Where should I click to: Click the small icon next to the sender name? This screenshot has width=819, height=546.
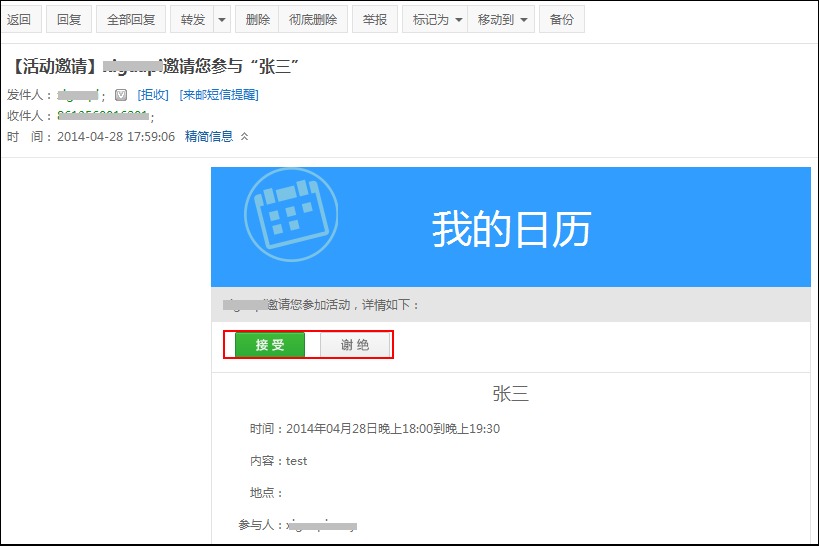[x=121, y=95]
